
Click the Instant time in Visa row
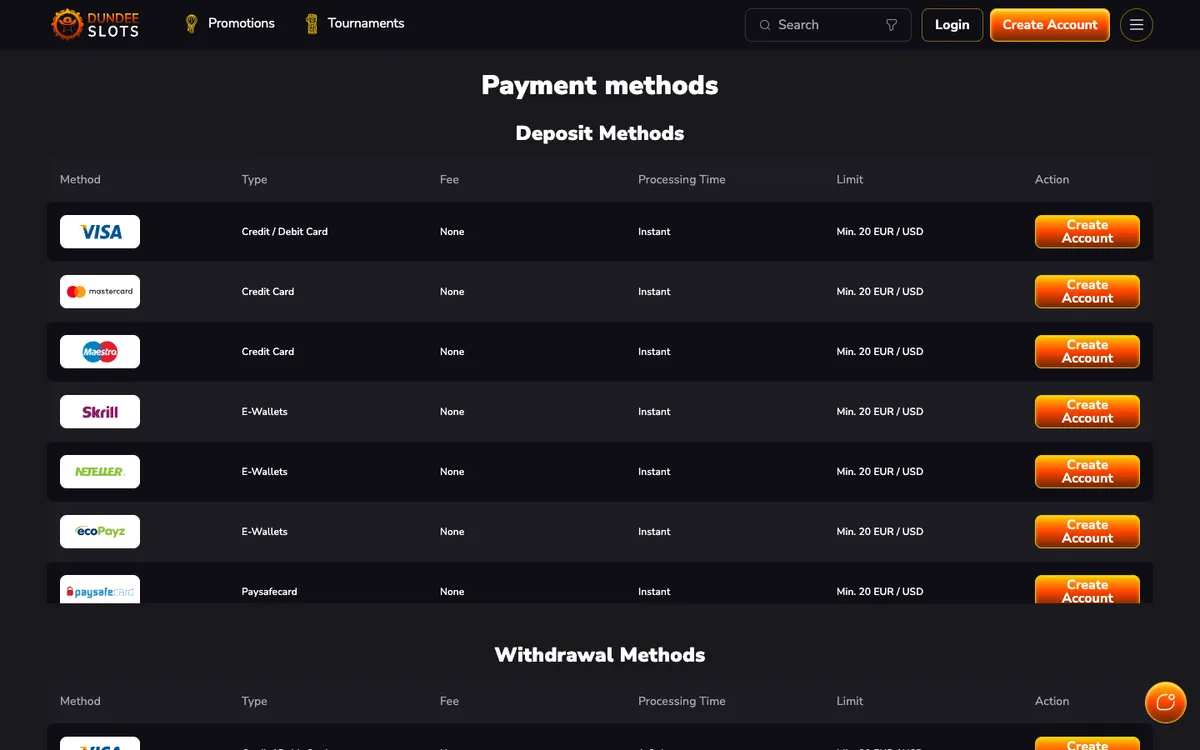point(654,232)
